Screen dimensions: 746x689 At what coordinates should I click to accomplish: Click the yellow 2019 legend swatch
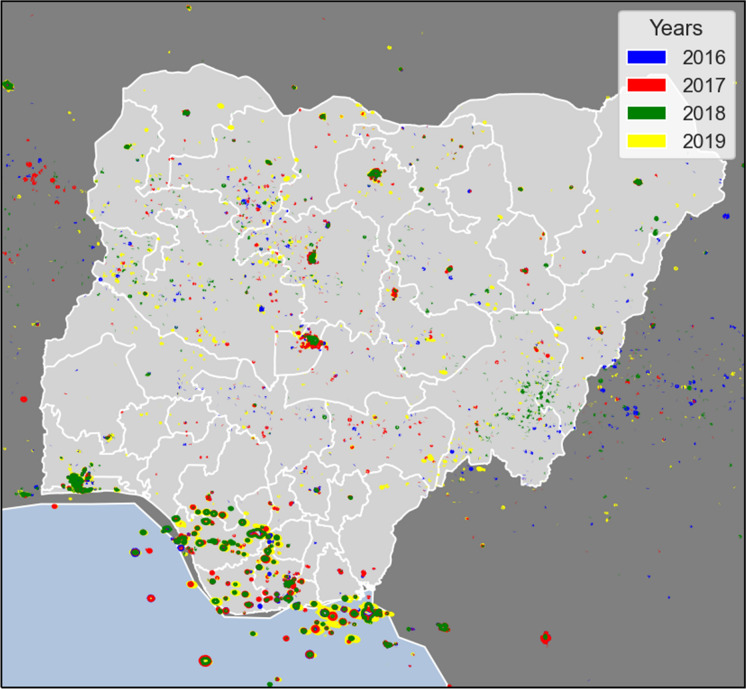coord(647,141)
